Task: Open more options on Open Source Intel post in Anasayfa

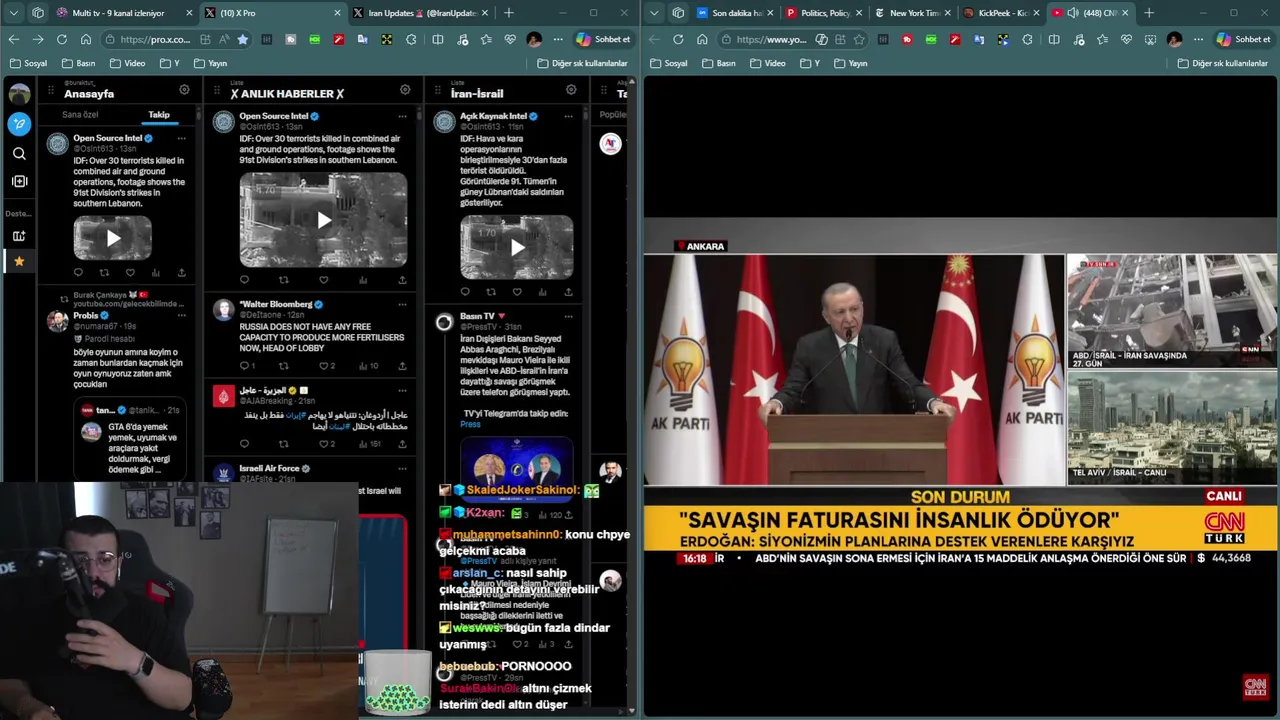Action: pos(181,138)
